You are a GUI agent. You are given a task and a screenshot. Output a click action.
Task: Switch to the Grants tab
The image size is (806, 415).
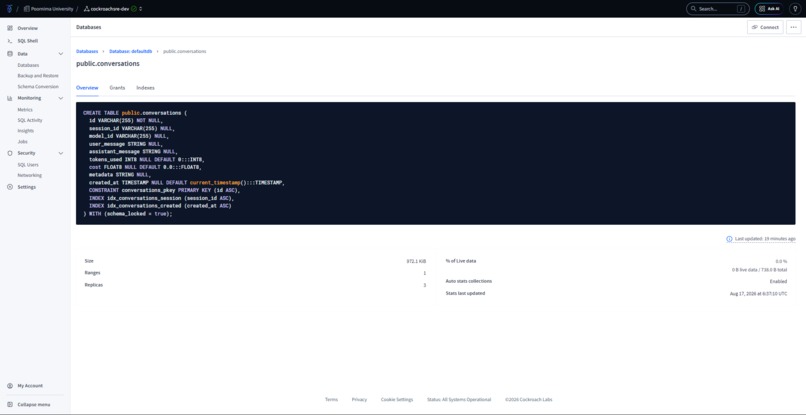(x=117, y=88)
